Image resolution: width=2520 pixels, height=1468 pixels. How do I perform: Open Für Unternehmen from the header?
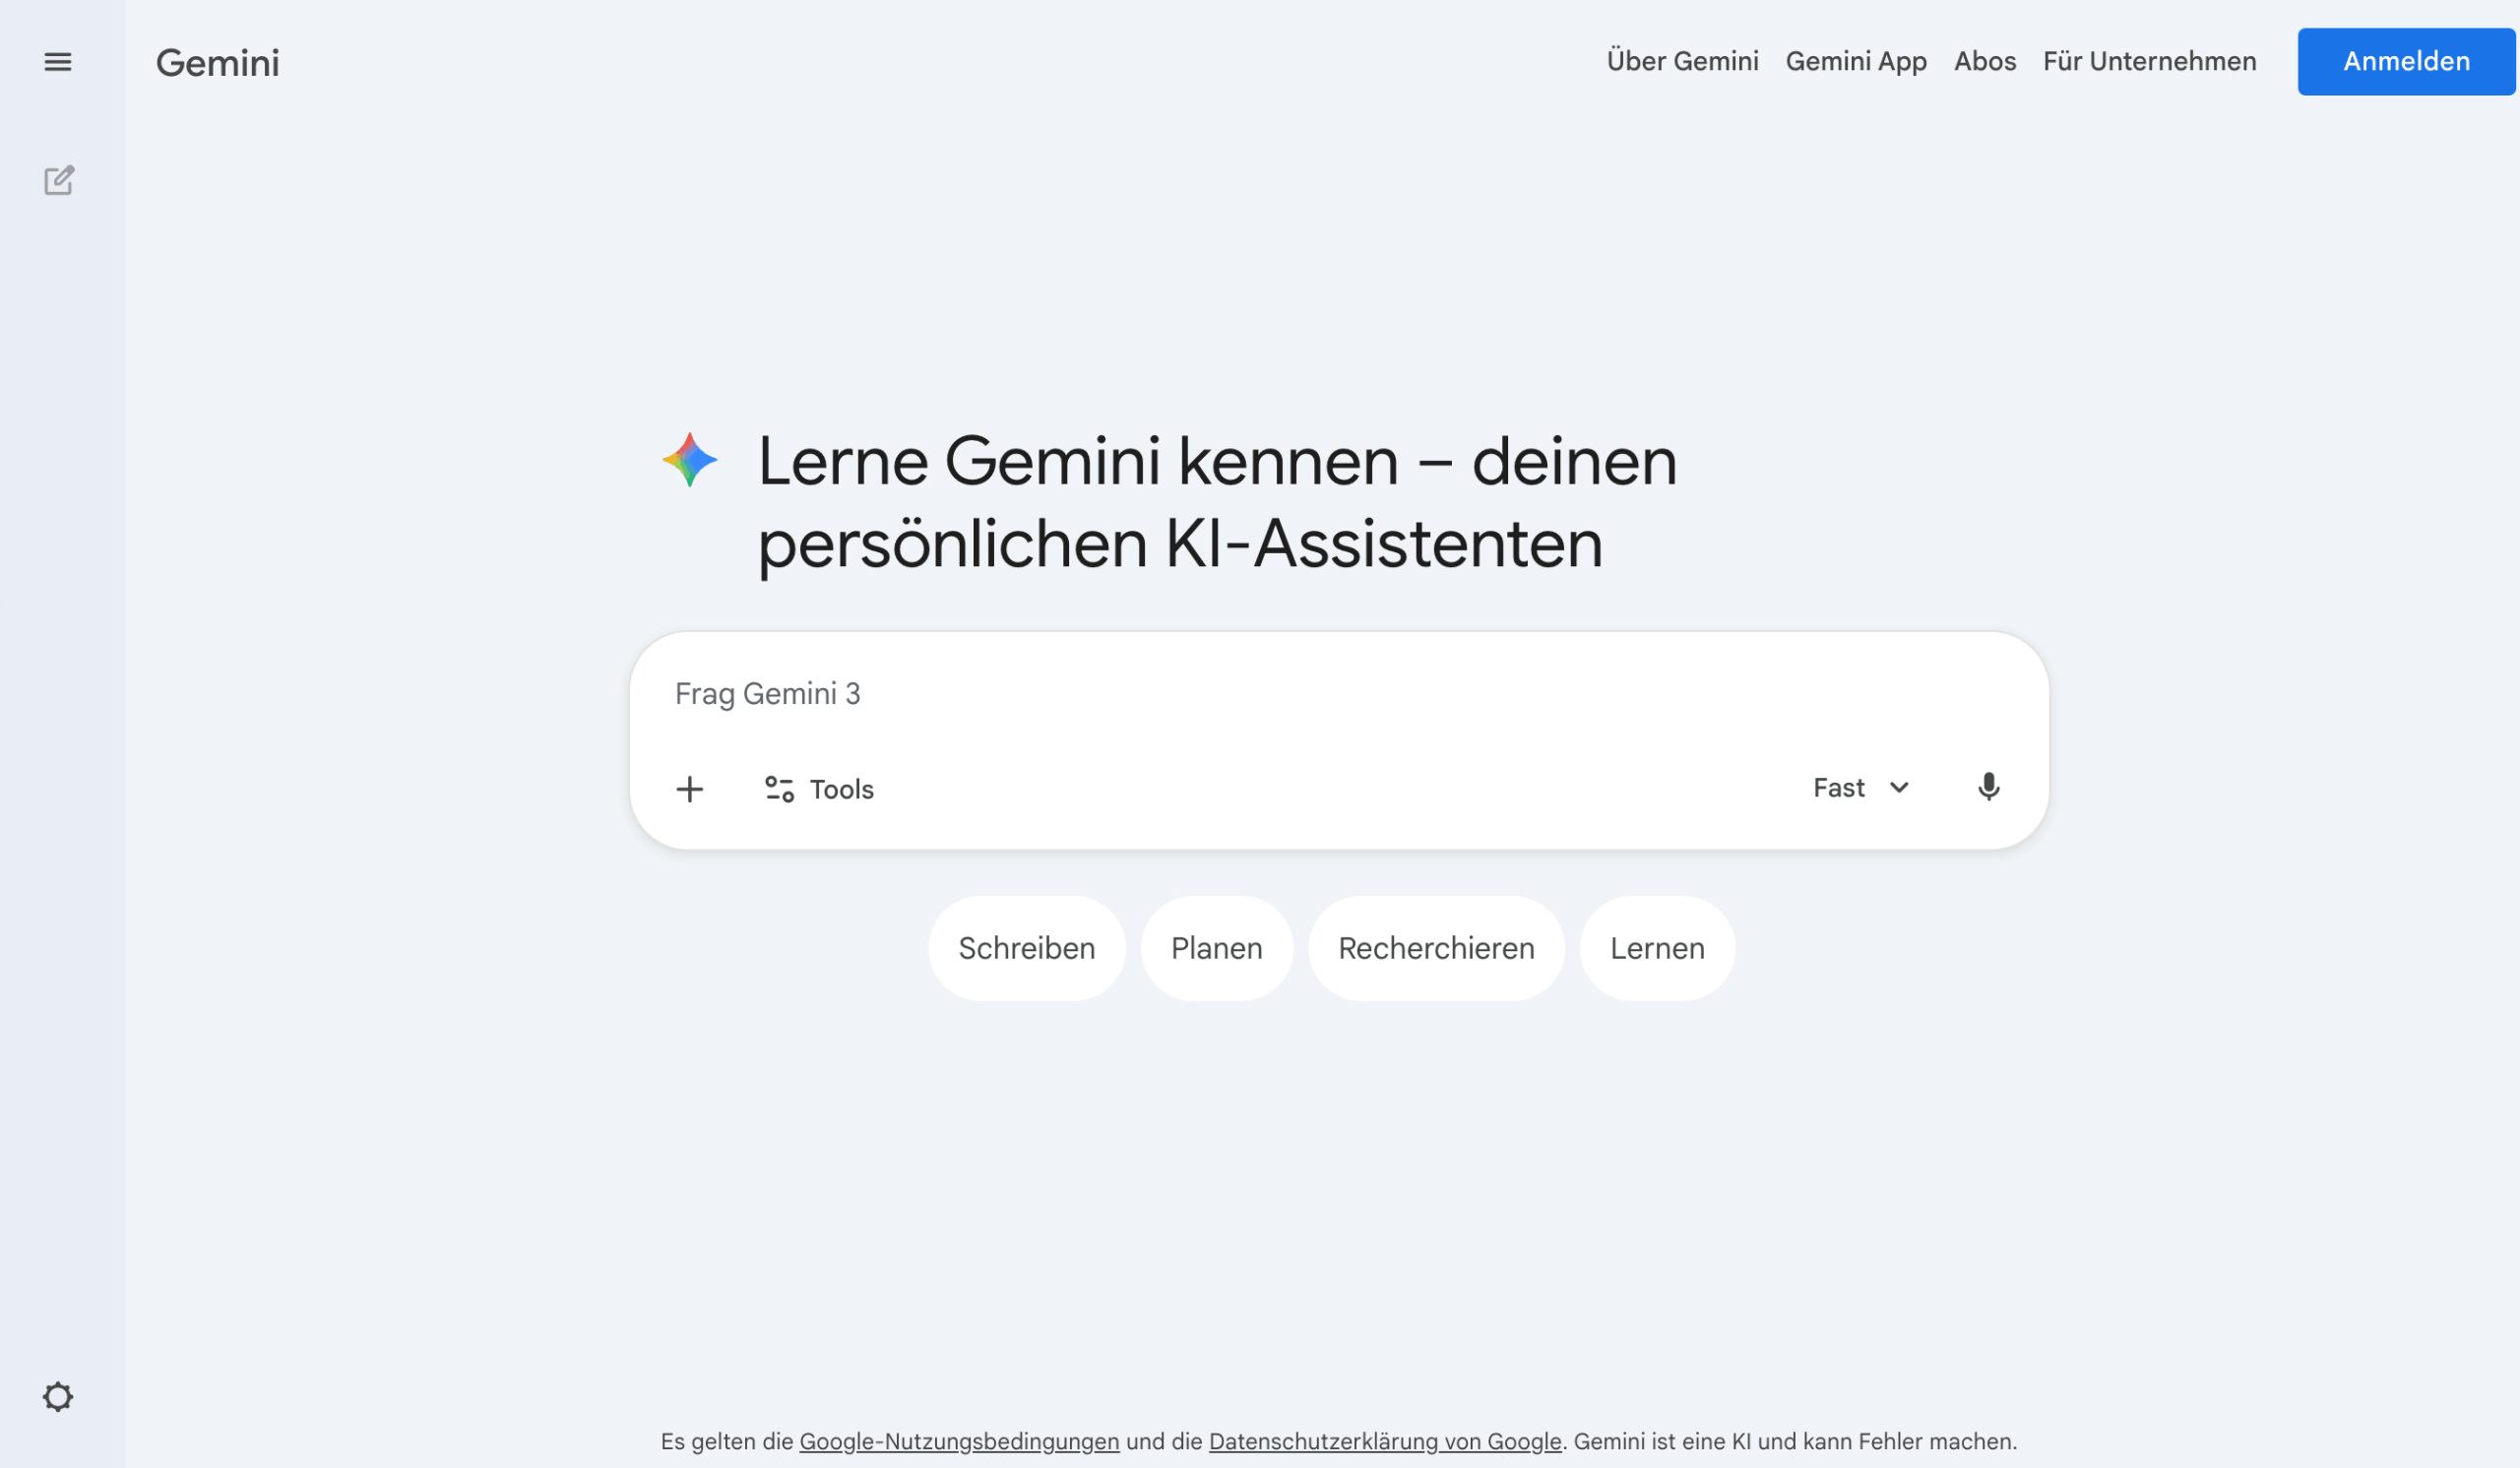pos(2149,61)
